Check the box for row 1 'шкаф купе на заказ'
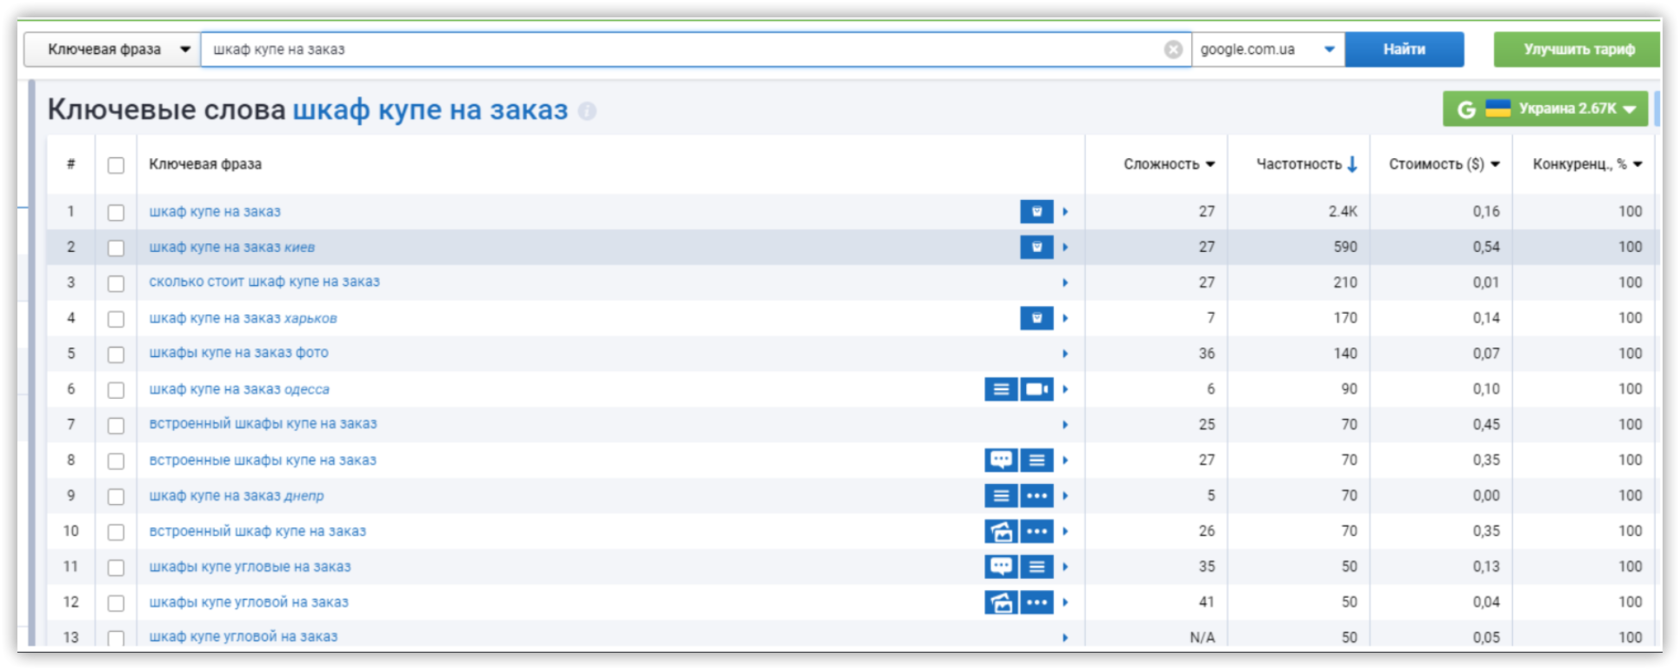The height and width of the screenshot is (670, 1680). 116,212
